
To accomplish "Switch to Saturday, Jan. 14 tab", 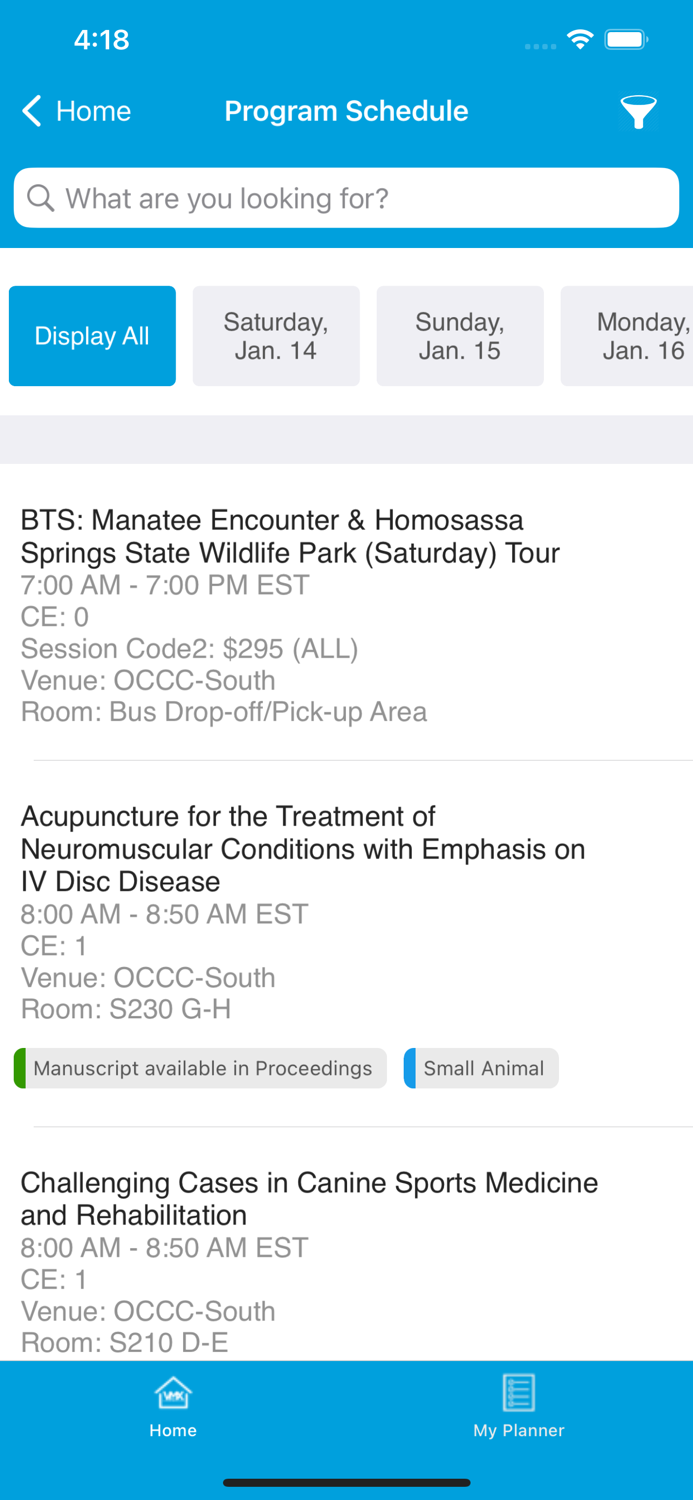I will point(276,336).
